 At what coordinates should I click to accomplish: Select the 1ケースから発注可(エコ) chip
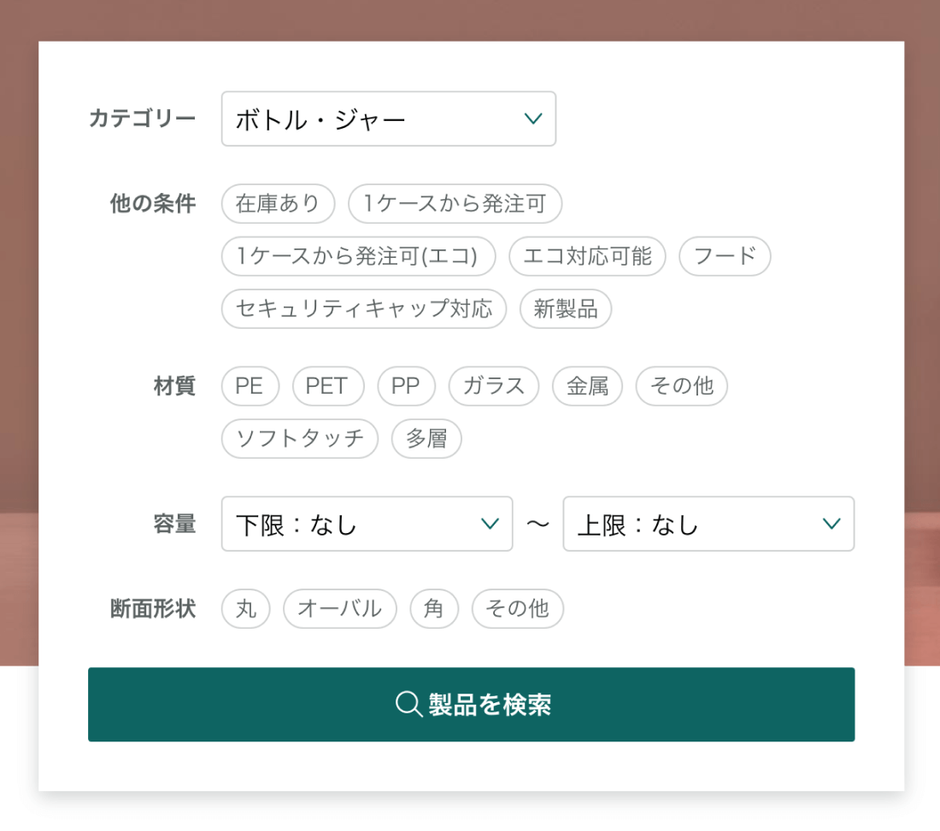(x=358, y=256)
